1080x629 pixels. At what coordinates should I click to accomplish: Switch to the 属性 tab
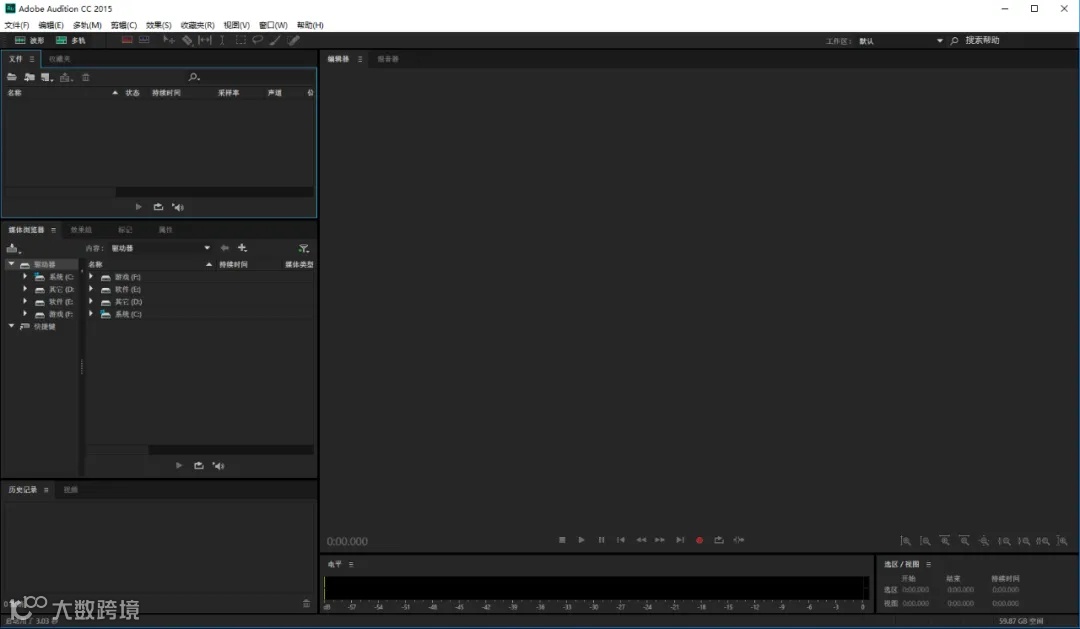tap(165, 230)
